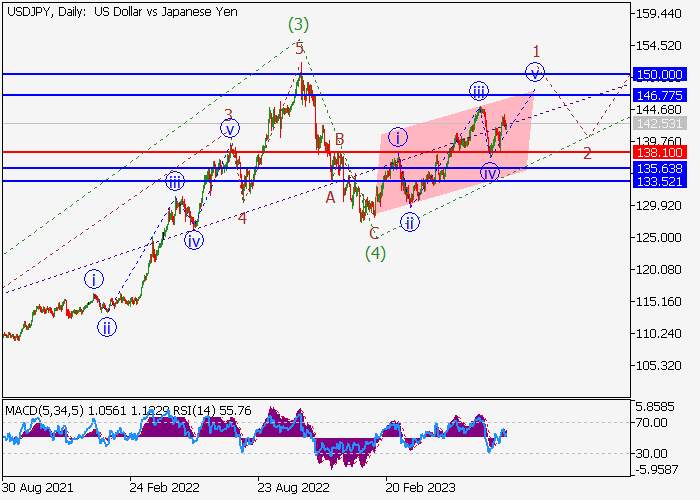
Task: Click the 70.00 RSI level value
Action: tap(651, 422)
